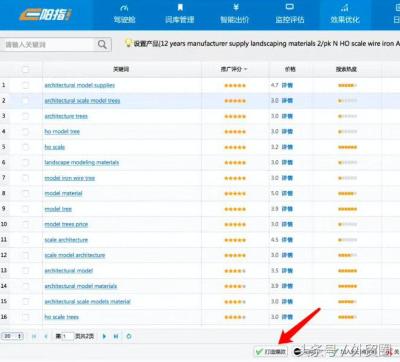This screenshot has width=400, height=362.
Task: Check the box for ho scale trees
Action: [25, 317]
